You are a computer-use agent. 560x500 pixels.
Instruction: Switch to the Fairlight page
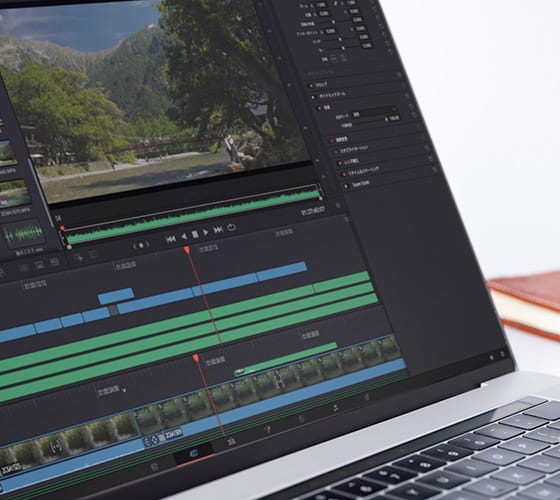pos(302,419)
